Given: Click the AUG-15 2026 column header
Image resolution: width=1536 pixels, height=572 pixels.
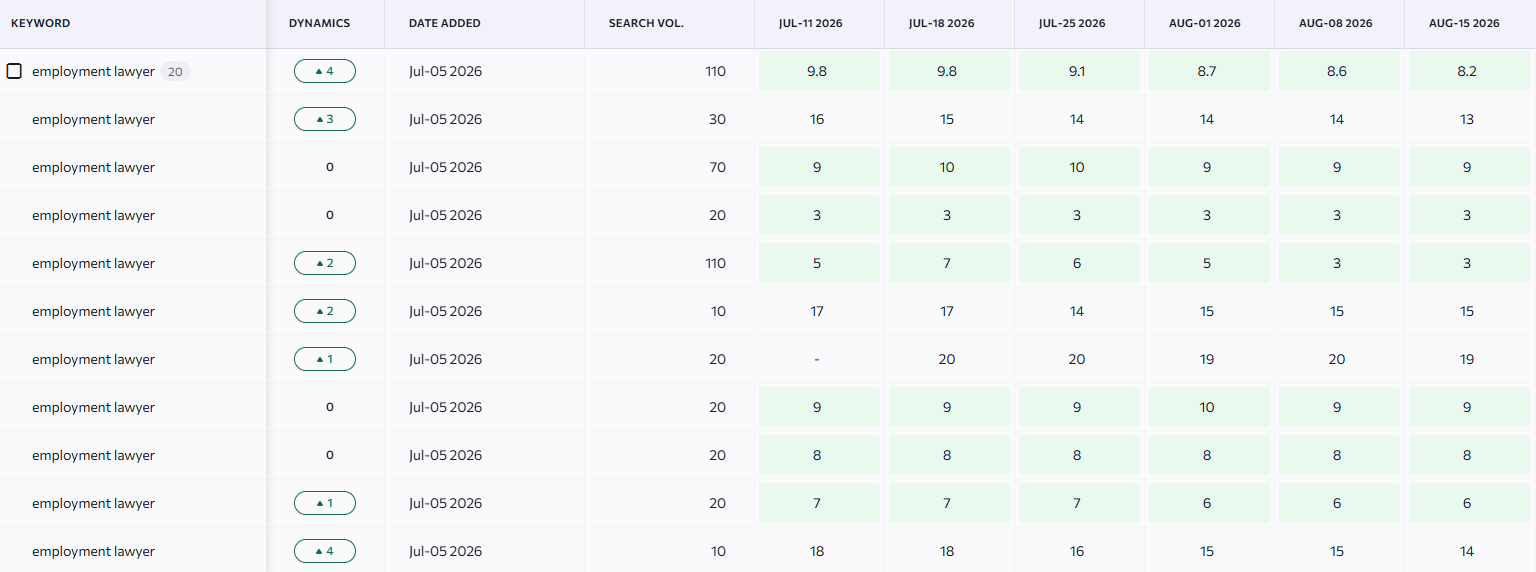Looking at the screenshot, I should 1464,23.
